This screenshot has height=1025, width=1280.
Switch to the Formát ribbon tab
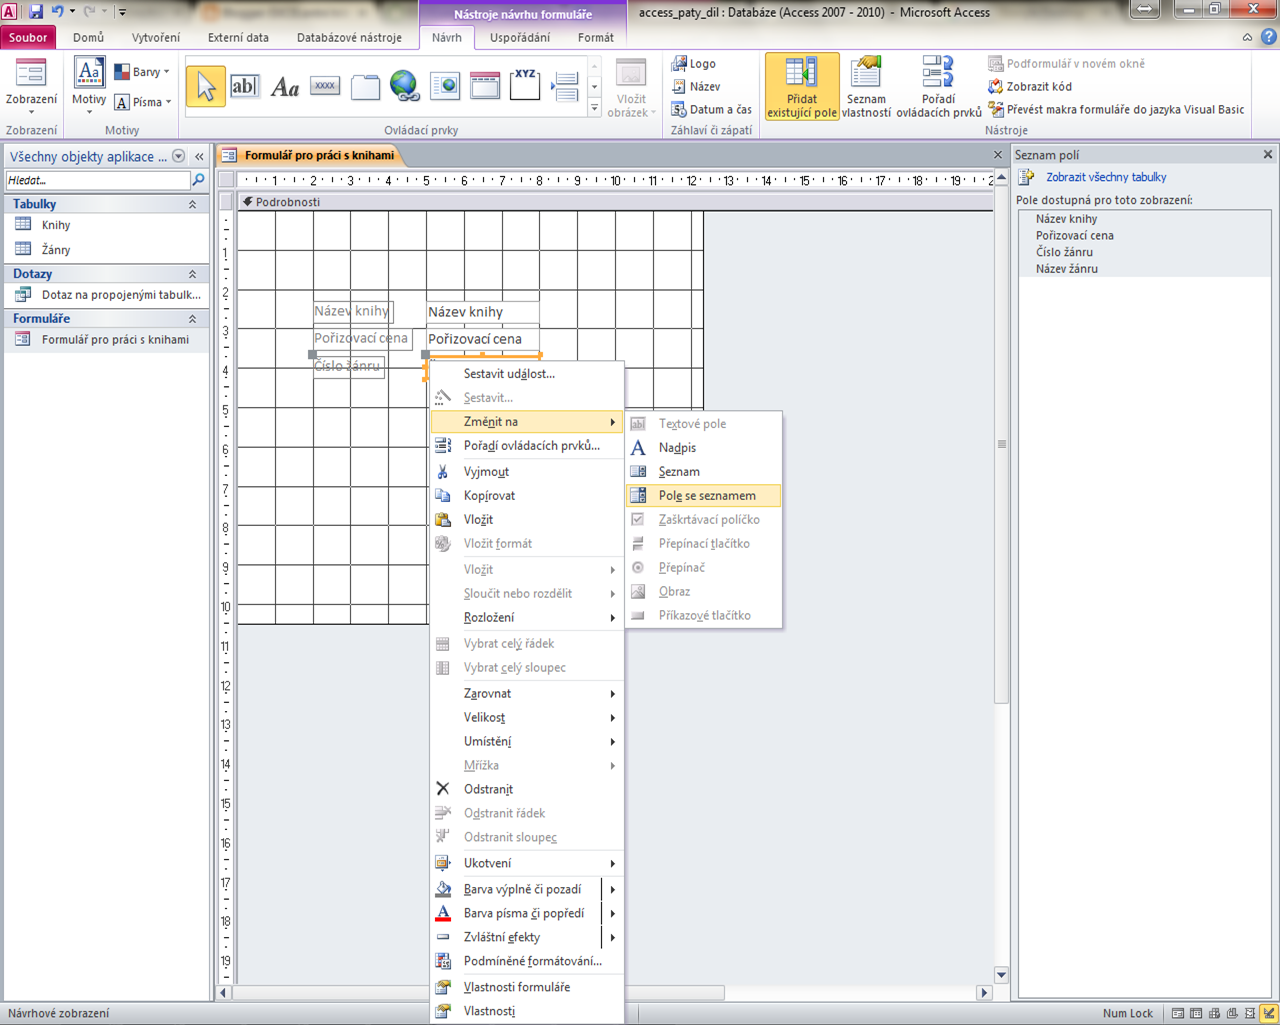pyautogui.click(x=596, y=37)
